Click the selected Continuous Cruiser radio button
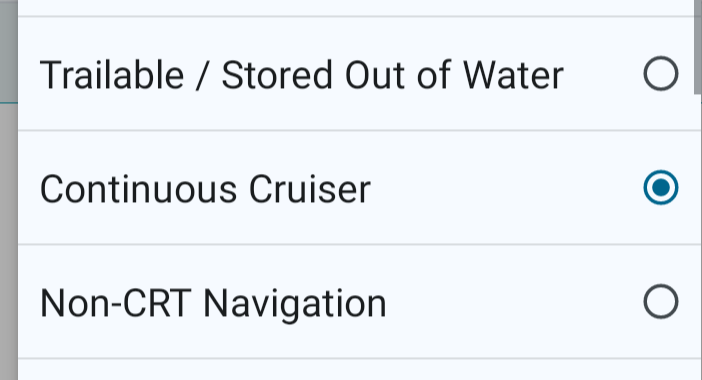 pos(661,188)
